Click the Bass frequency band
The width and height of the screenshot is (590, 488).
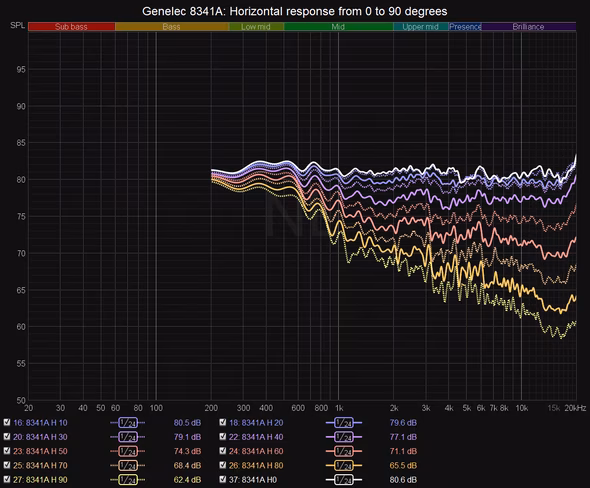[x=172, y=27]
